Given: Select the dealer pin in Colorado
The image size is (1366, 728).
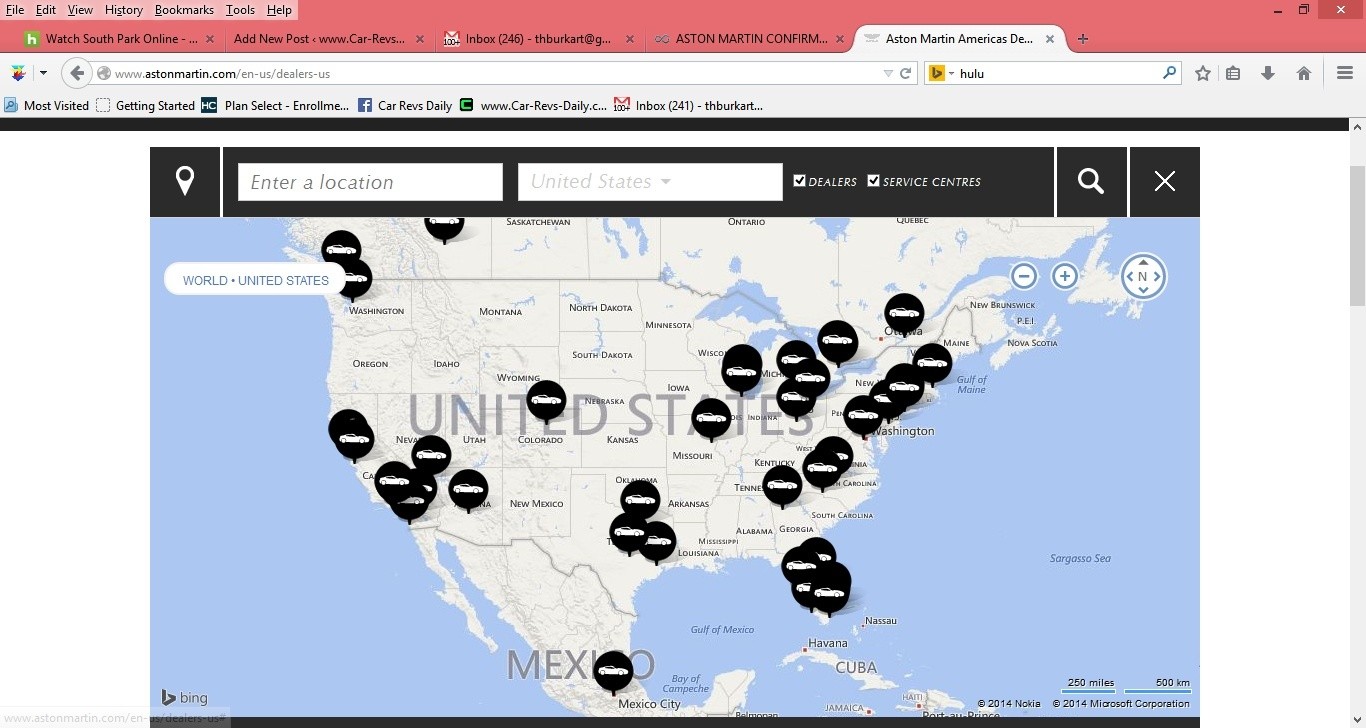Looking at the screenshot, I should [546, 401].
